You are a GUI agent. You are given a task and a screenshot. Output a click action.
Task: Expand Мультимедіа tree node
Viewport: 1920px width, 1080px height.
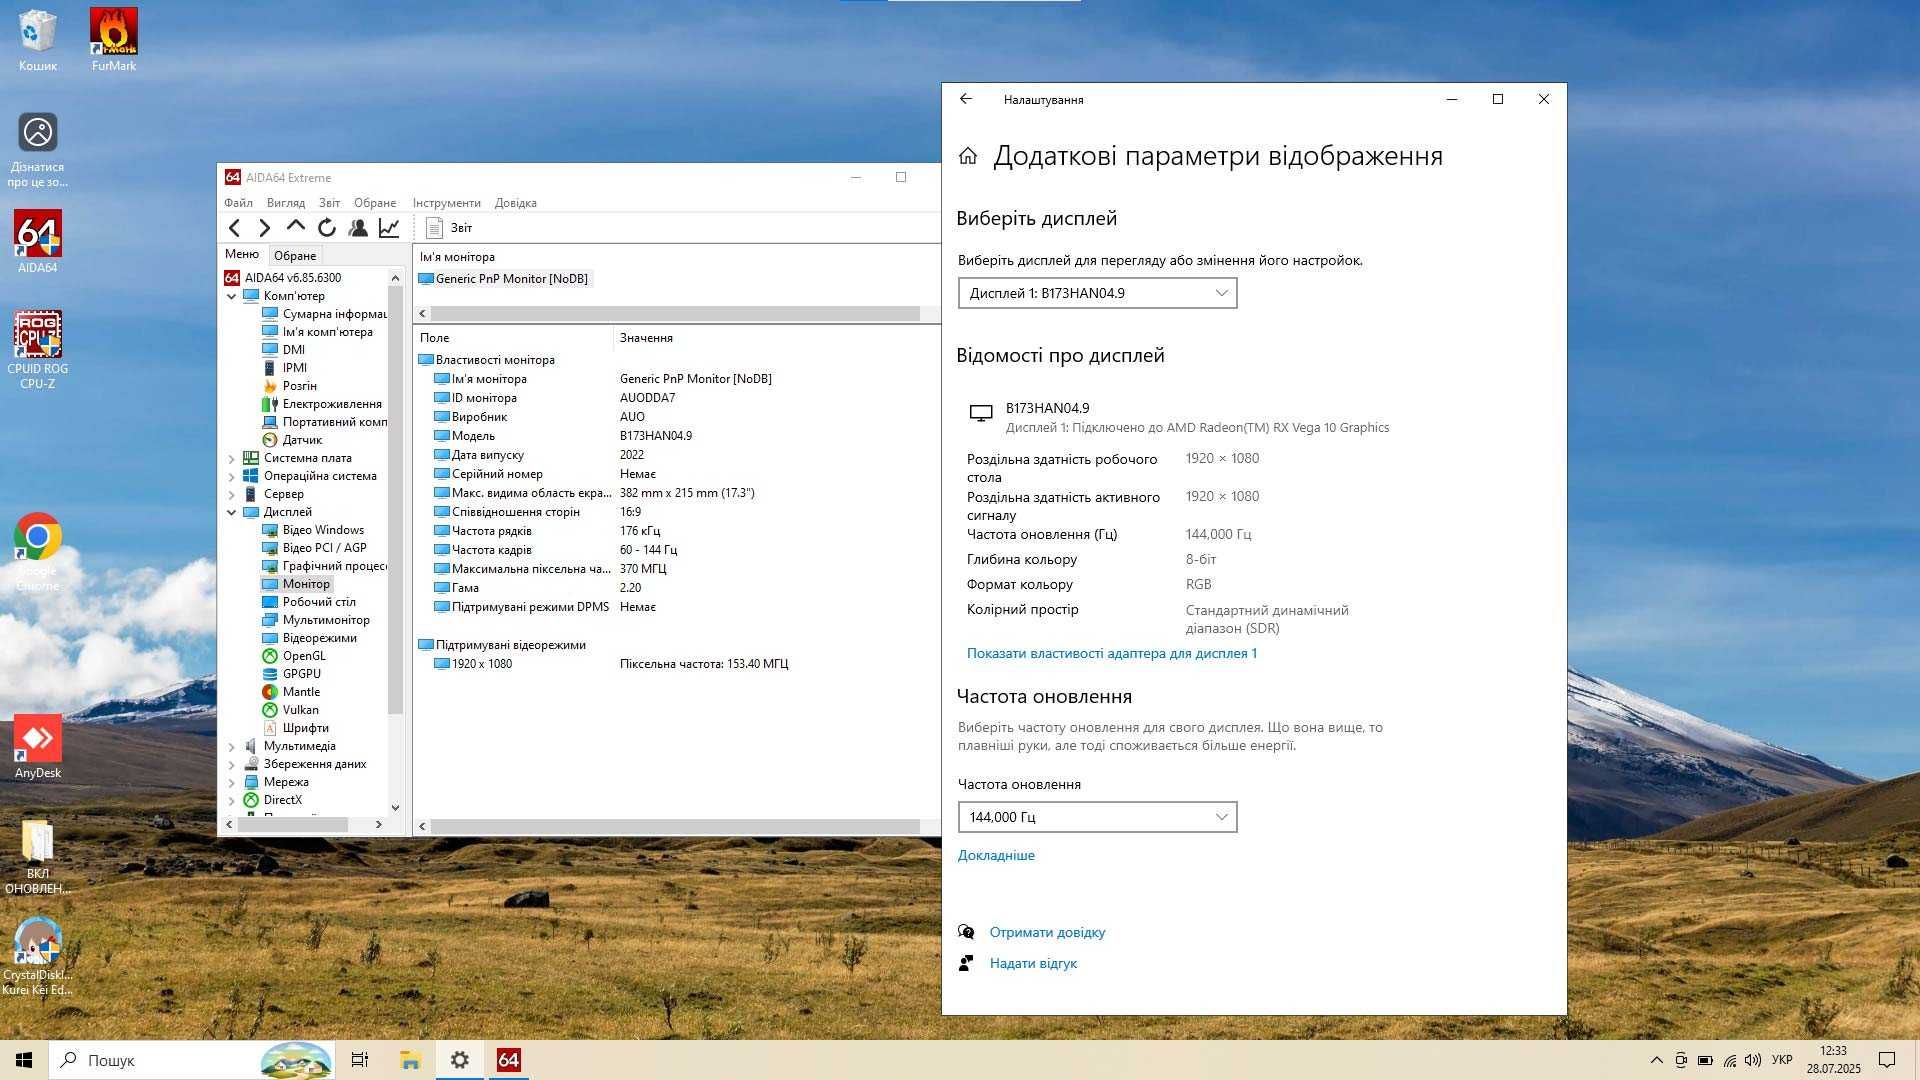click(x=232, y=746)
